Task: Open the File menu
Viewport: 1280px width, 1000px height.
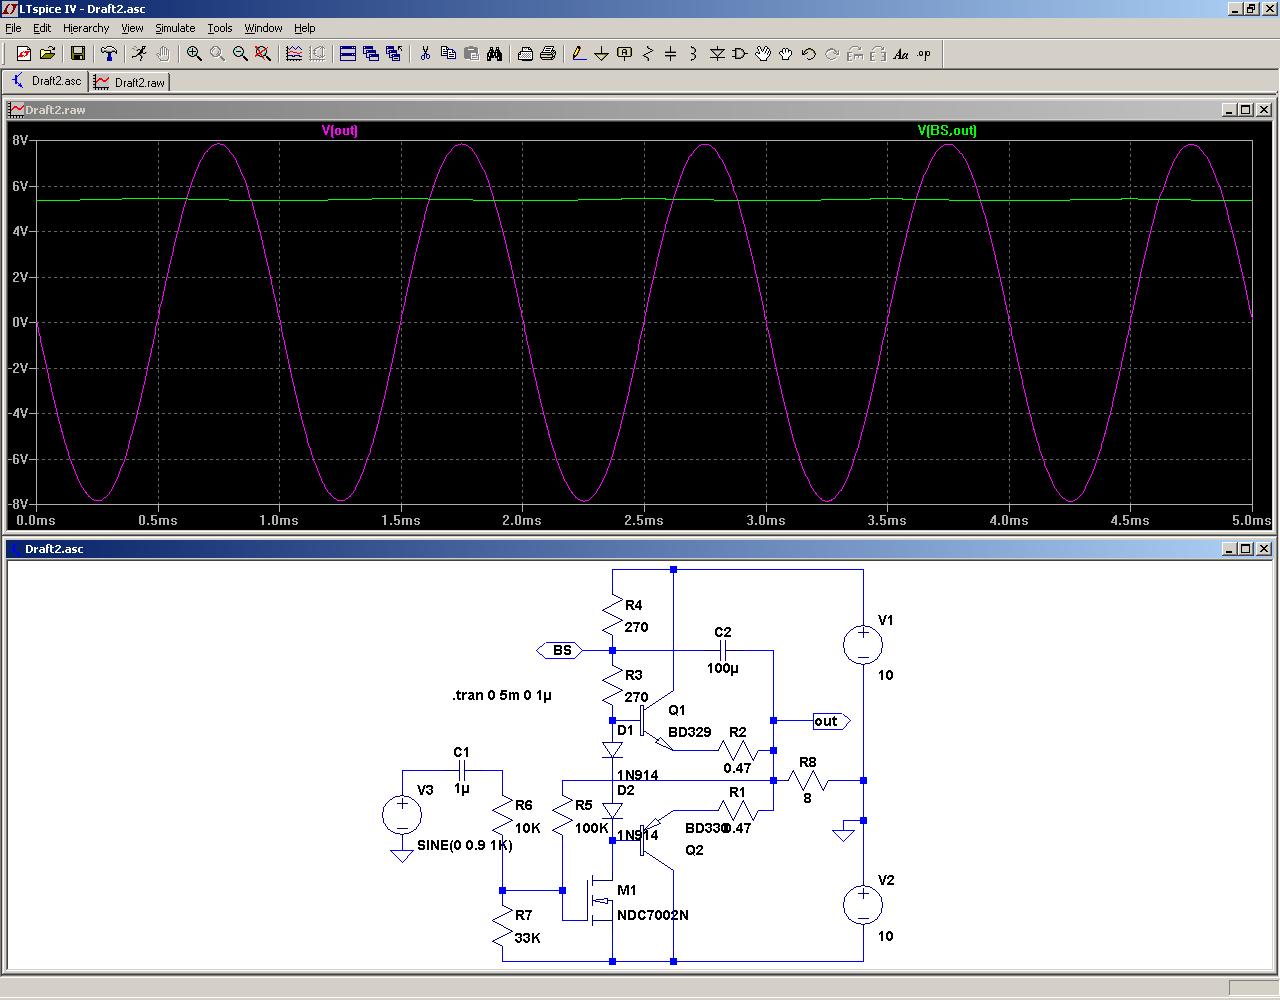Action: [13, 28]
